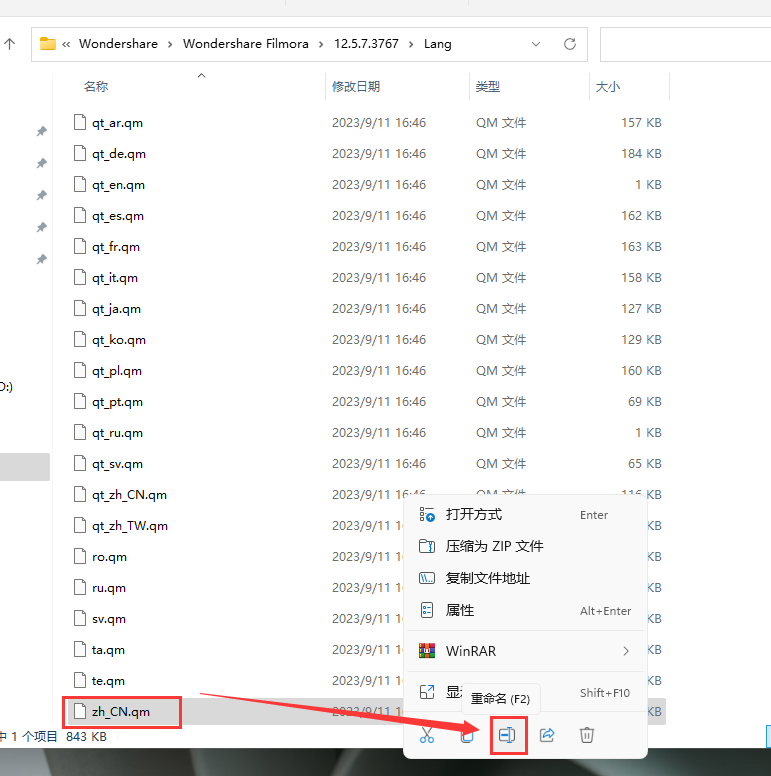Image resolution: width=771 pixels, height=776 pixels.
Task: Select file qt_ja.qm
Action: [116, 309]
